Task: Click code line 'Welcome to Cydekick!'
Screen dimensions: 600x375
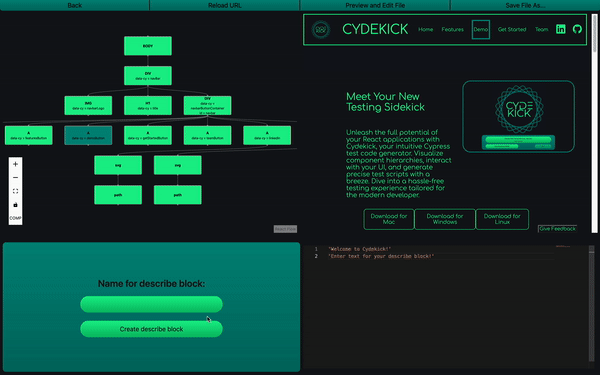Action: coord(359,249)
